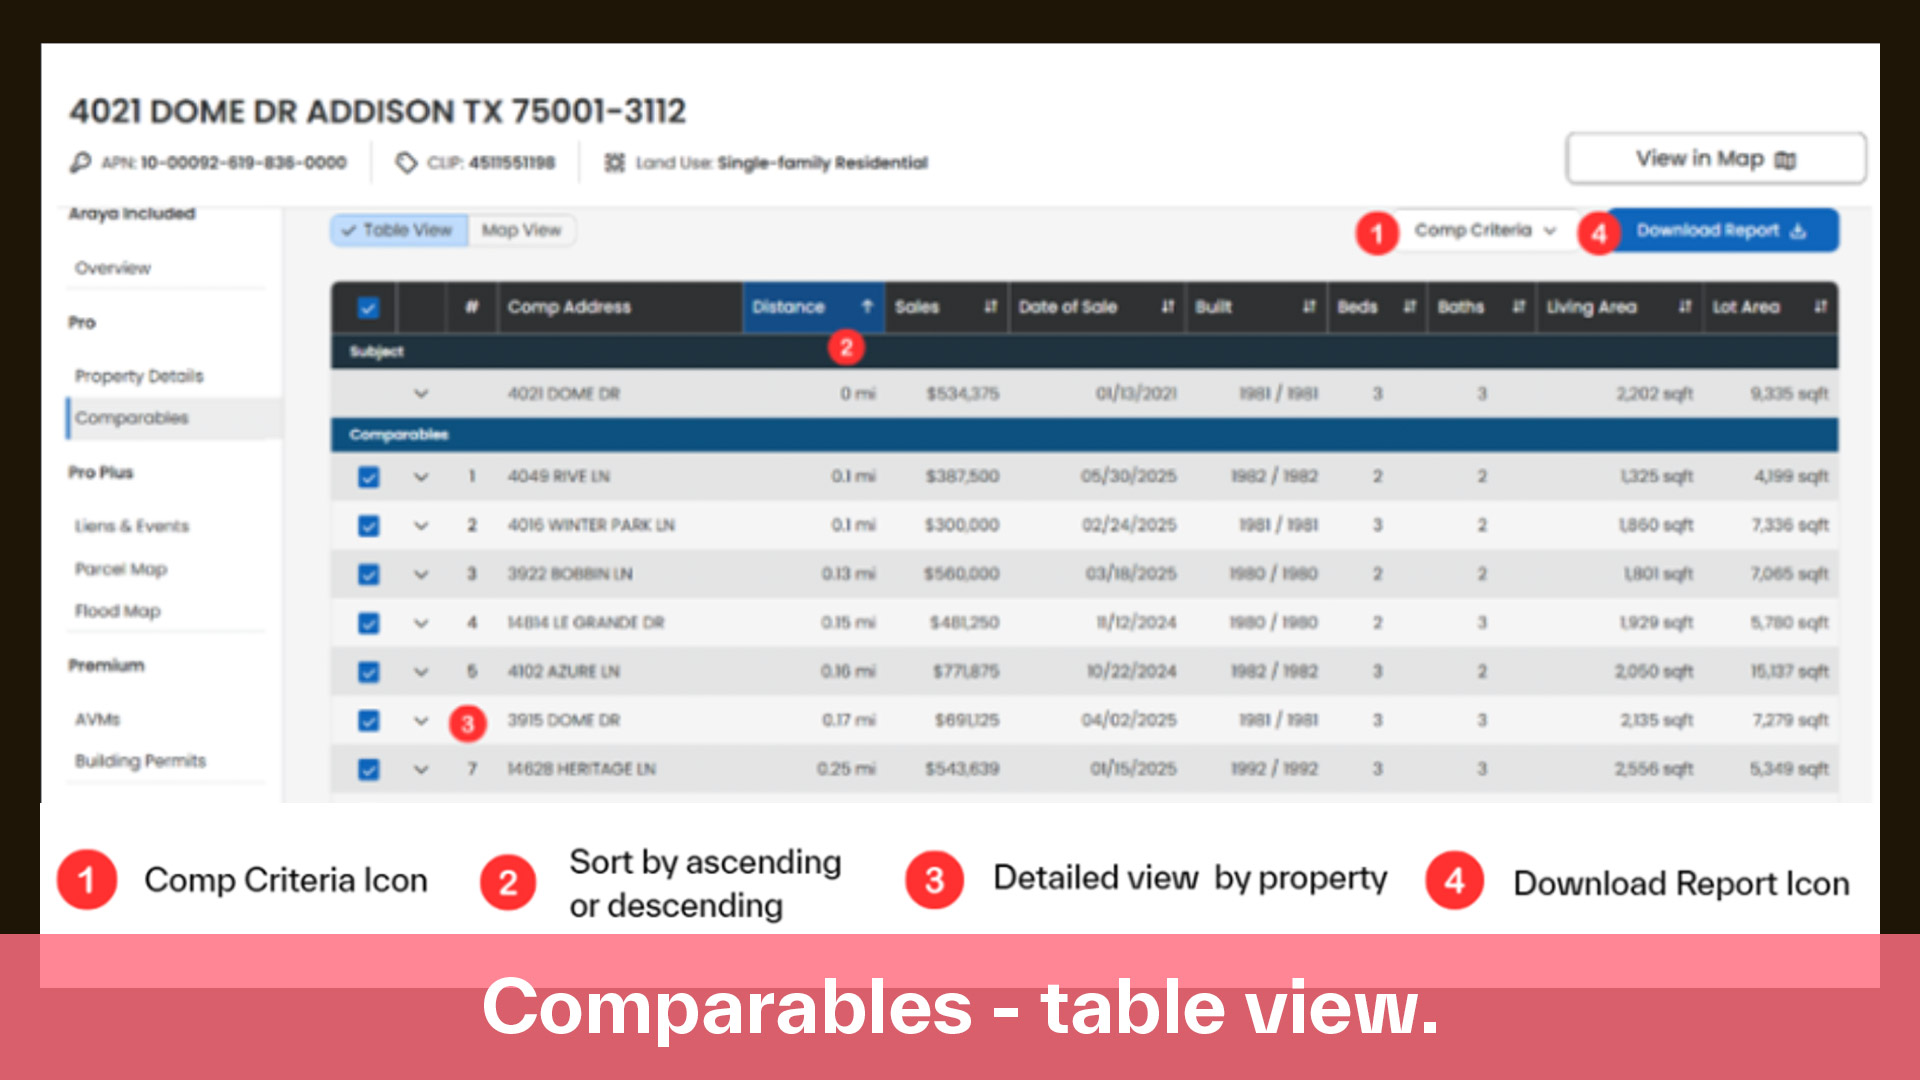Click the View in Map button

tap(1715, 159)
